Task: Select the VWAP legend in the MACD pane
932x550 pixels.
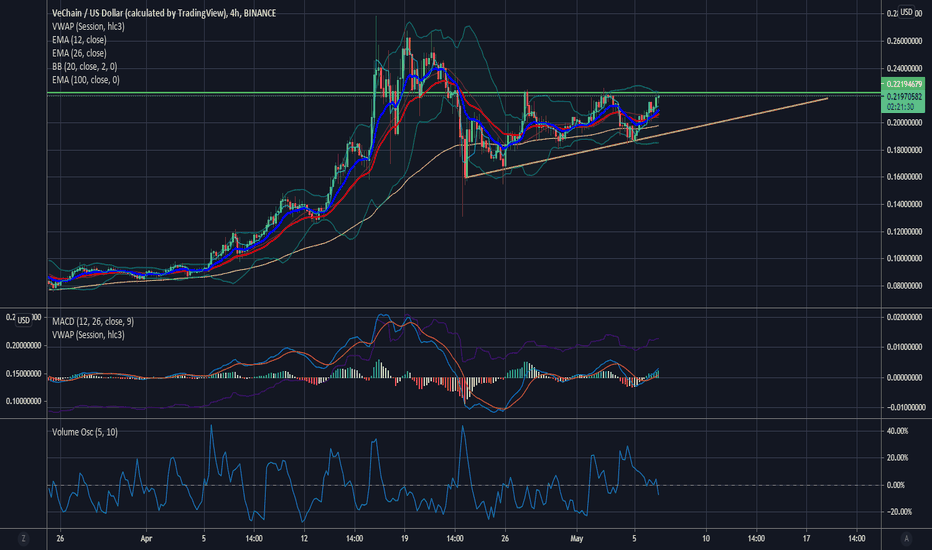Action: click(x=88, y=335)
